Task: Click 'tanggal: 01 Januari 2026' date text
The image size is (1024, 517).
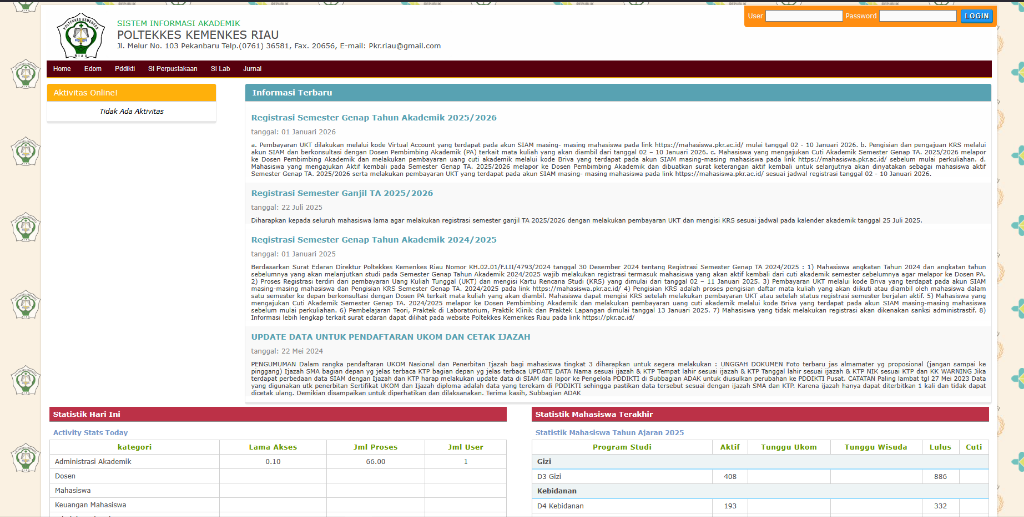Action: (x=293, y=132)
